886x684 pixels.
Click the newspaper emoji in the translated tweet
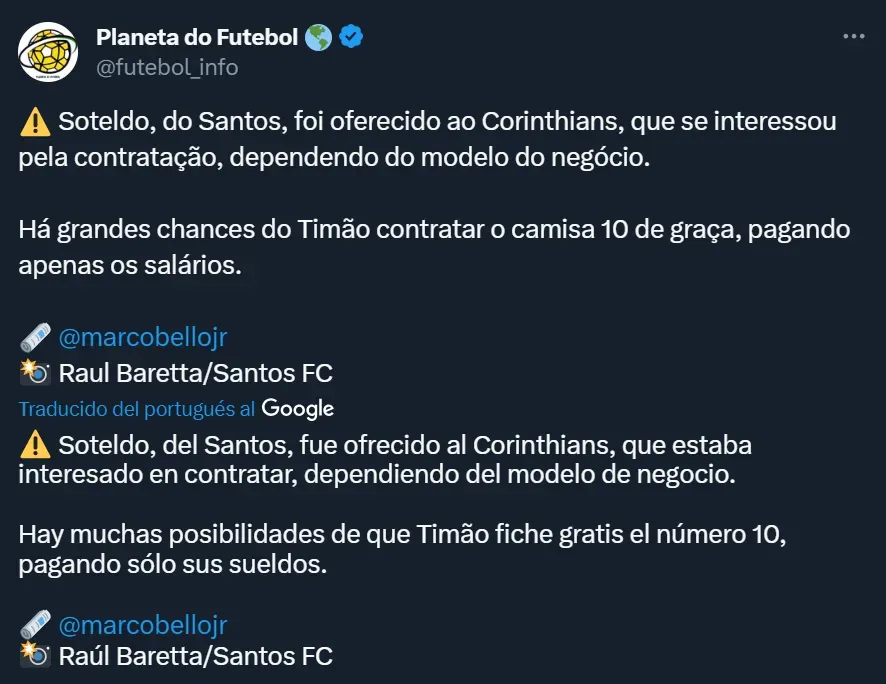pos(34,626)
